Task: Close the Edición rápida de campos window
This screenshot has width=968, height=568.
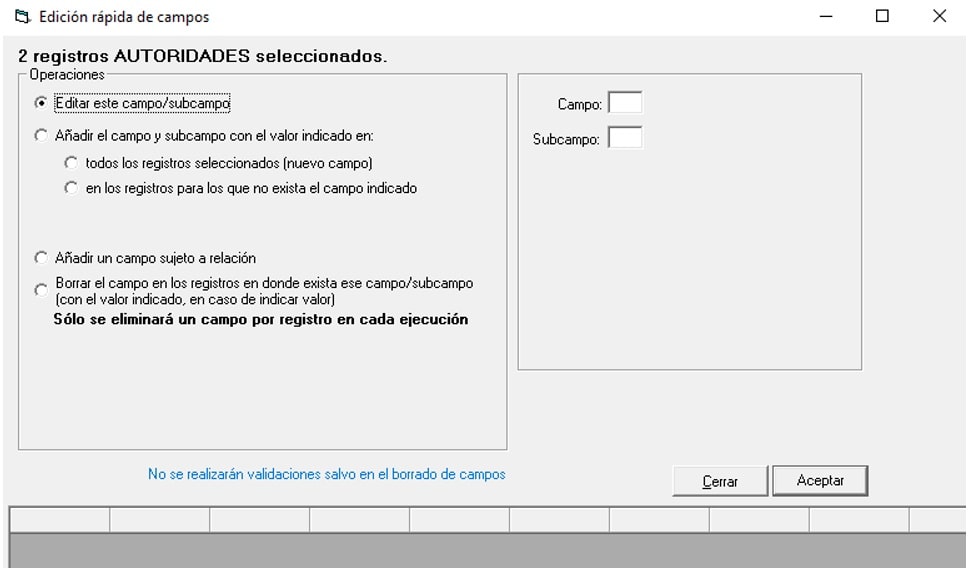Action: pyautogui.click(x=939, y=17)
